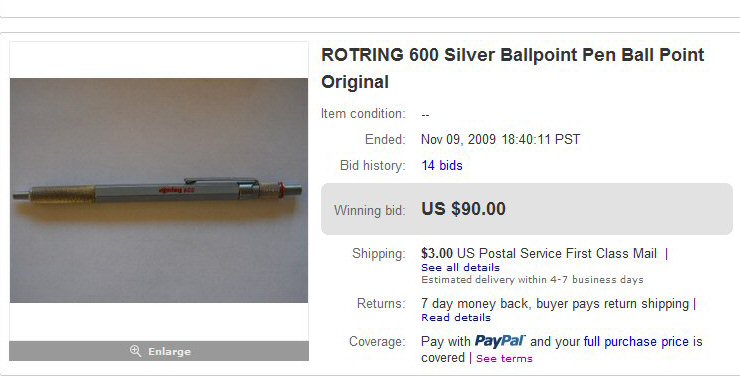The image size is (740, 379).
Task: Open the See terms coverage link
Action: click(504, 358)
